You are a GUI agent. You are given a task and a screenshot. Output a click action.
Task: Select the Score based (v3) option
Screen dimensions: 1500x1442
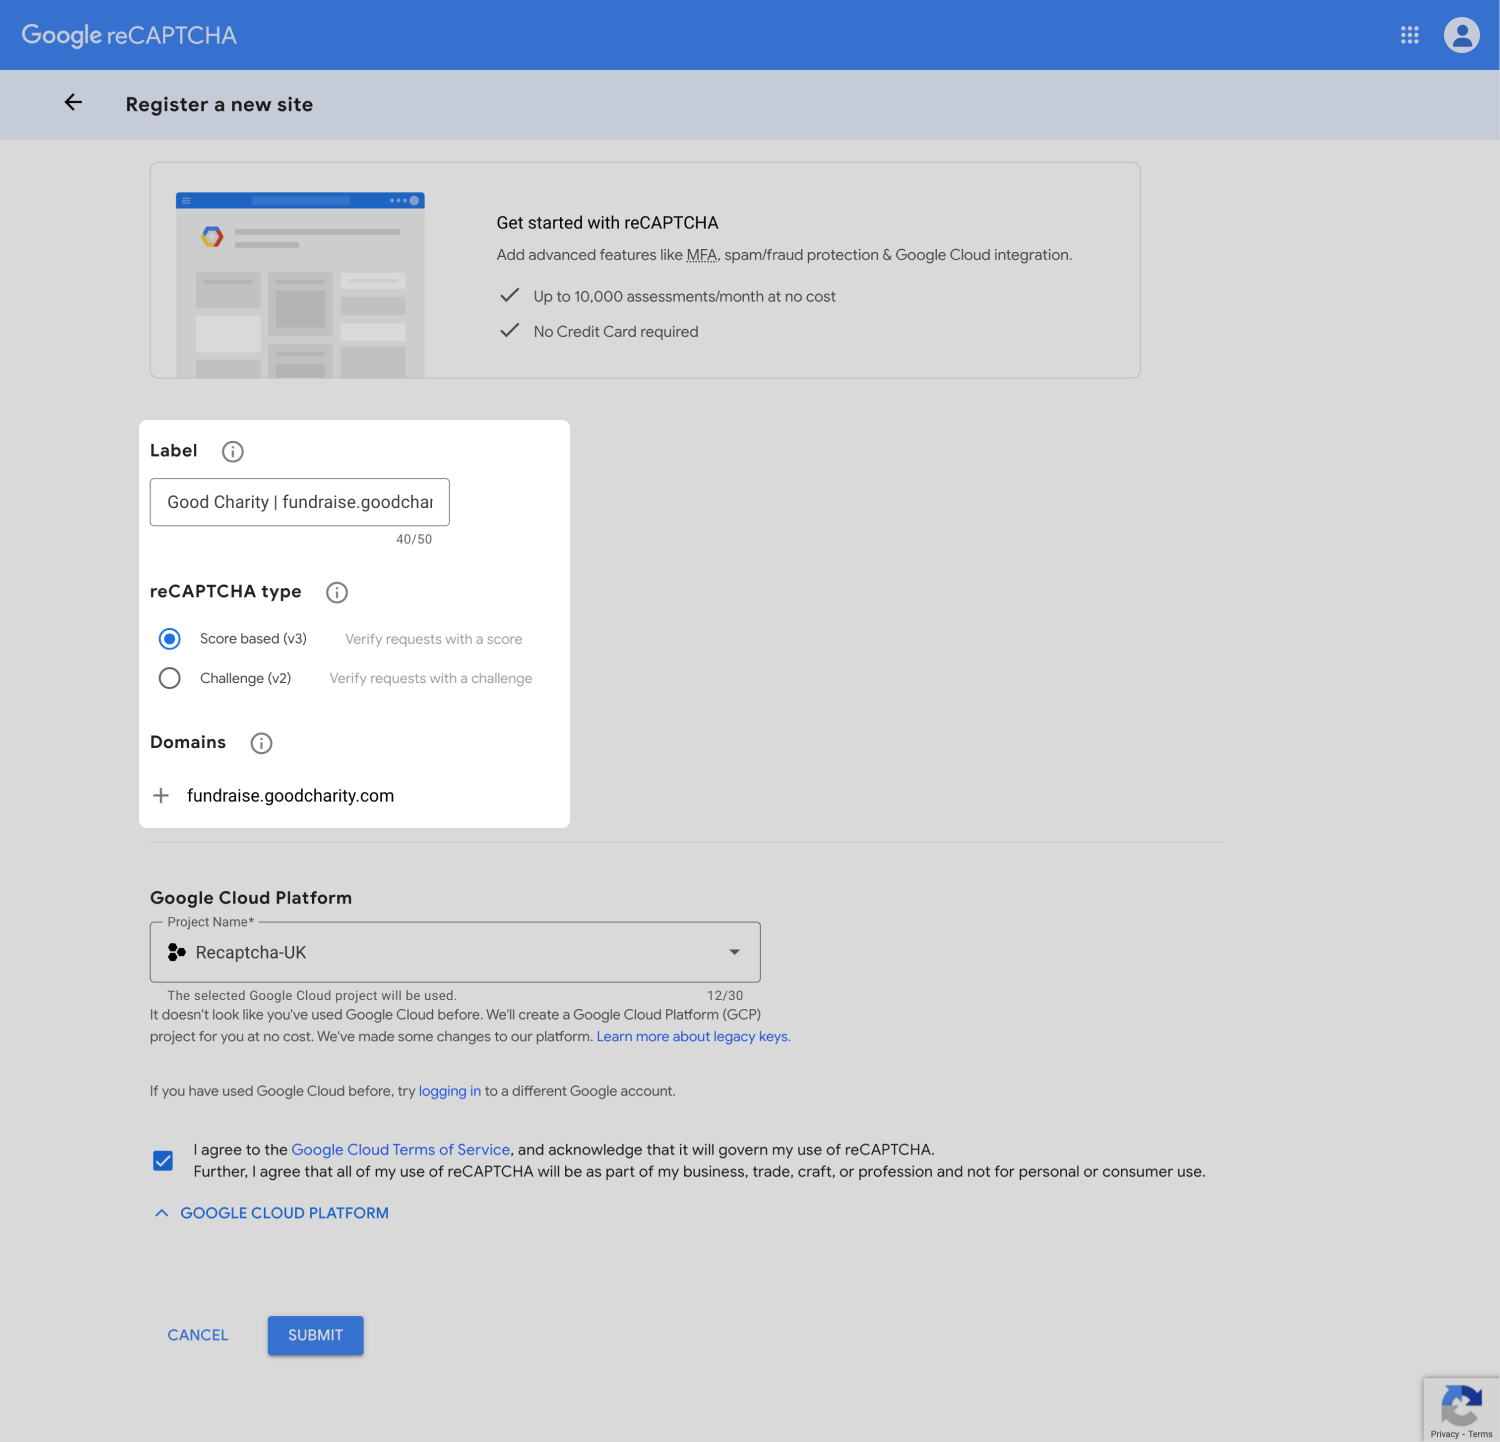pos(169,638)
